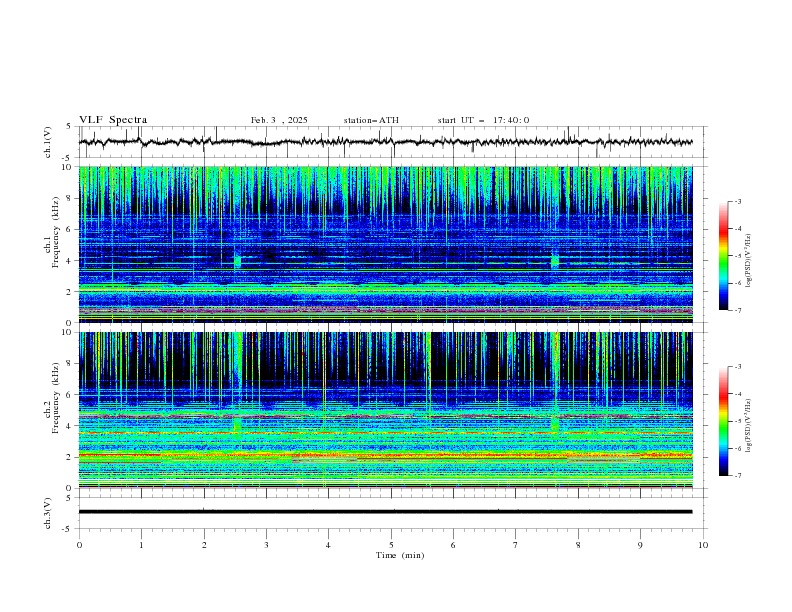The height and width of the screenshot is (612, 792).
Task: Click the ch.1 PSD color scale bar
Action: coord(723,256)
